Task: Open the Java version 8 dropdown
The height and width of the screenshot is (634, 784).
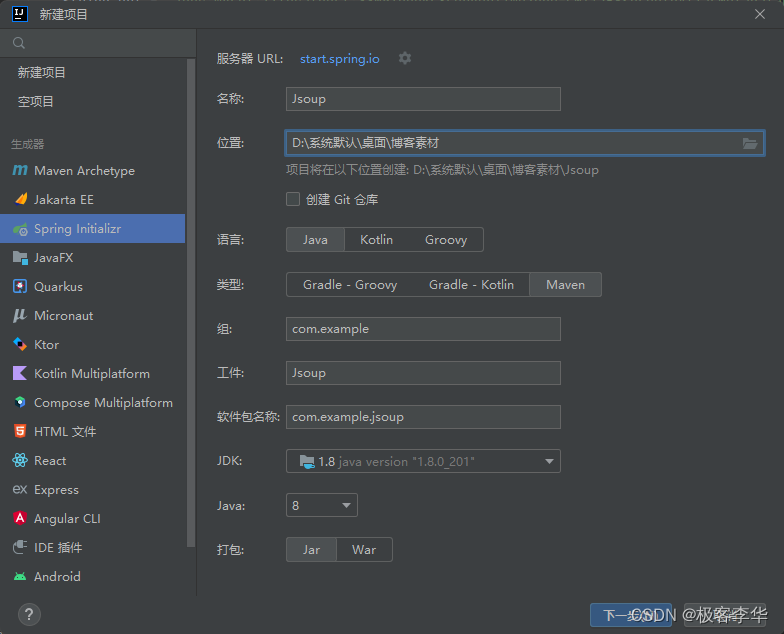Action: tap(322, 505)
